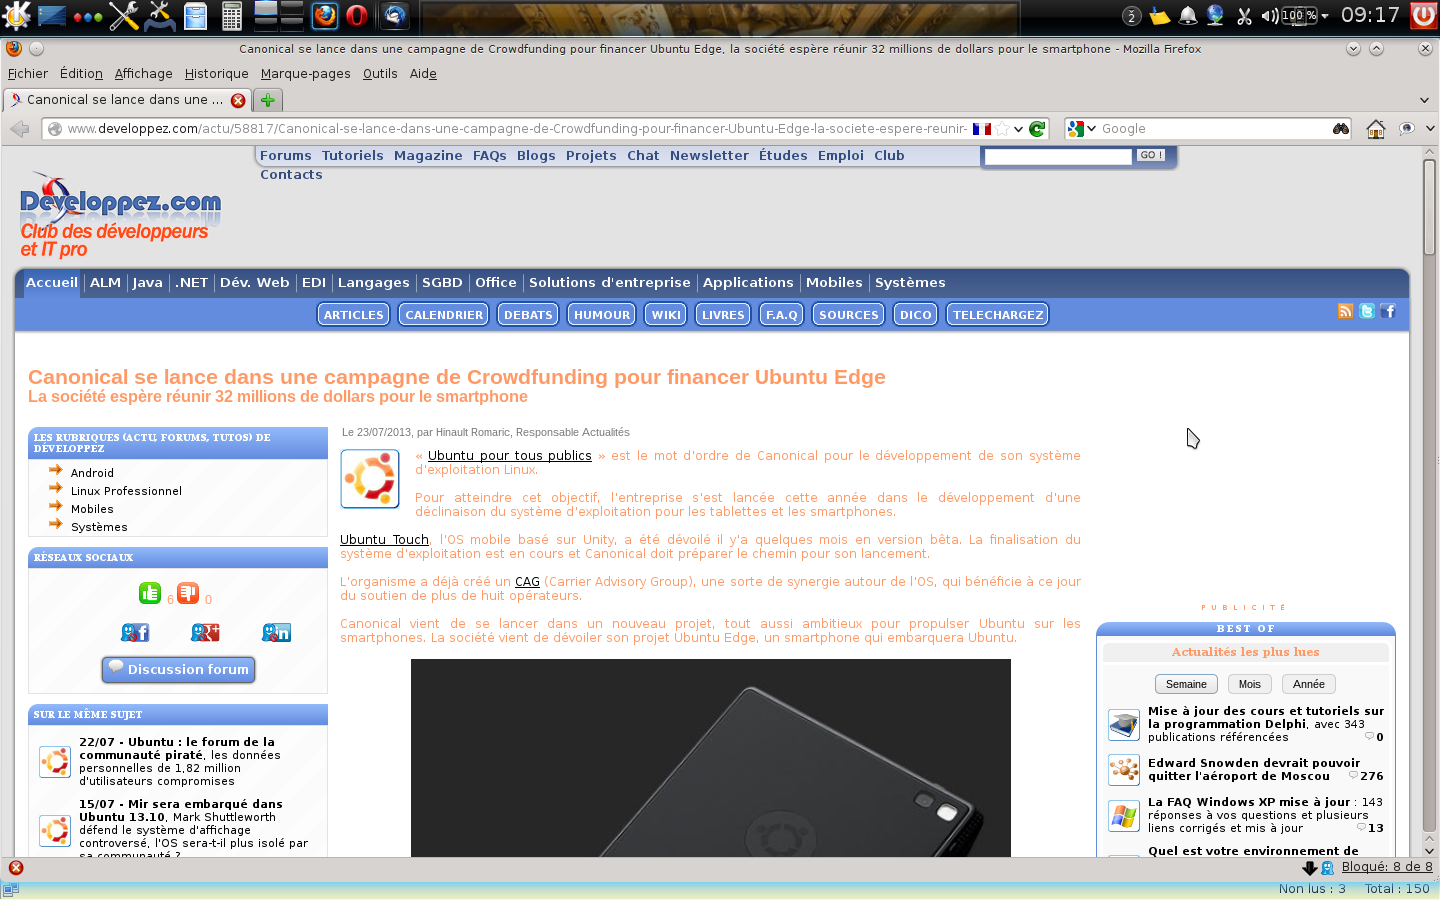The image size is (1440, 900).
Task: Follow the Ubuntu Touch link
Action: (384, 540)
